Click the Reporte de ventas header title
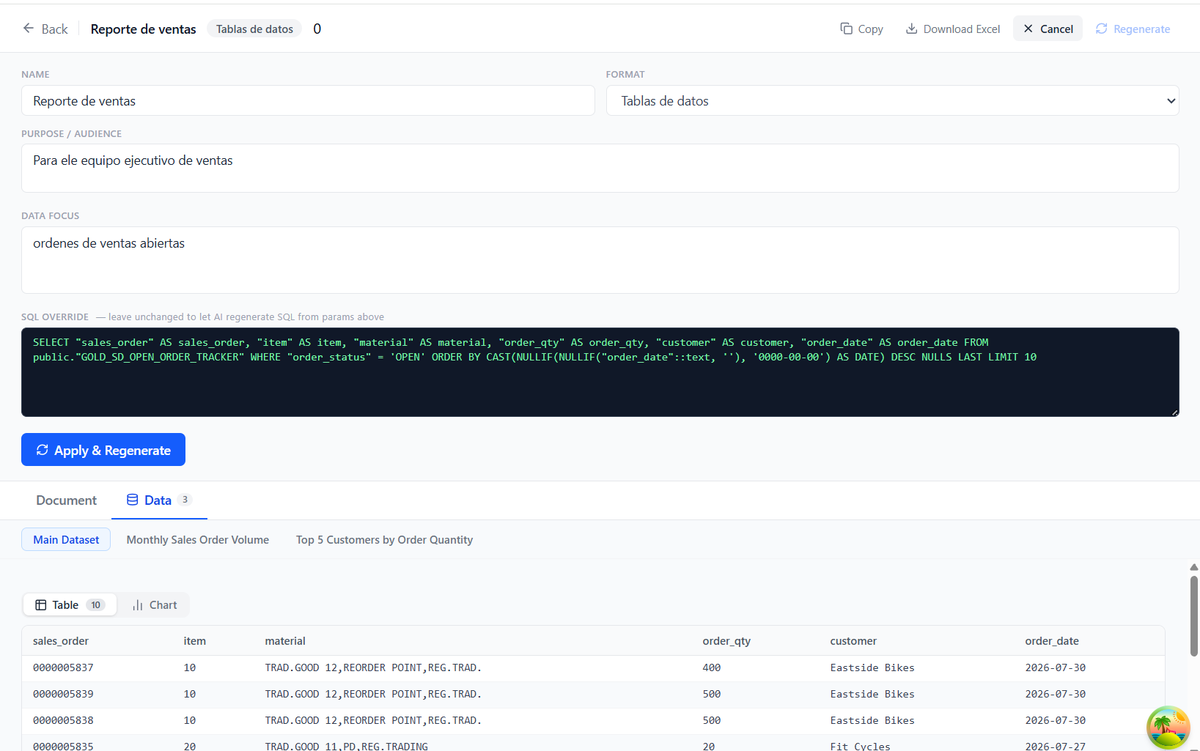Image resolution: width=1200 pixels, height=751 pixels. point(143,29)
